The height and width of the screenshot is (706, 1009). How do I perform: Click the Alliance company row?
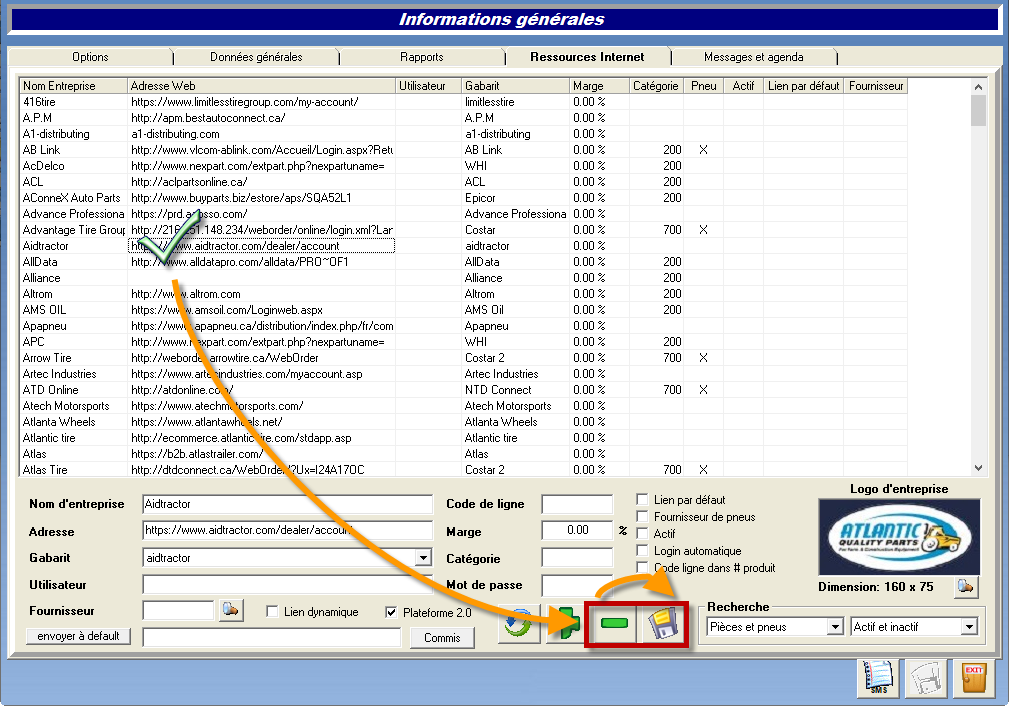point(463,278)
